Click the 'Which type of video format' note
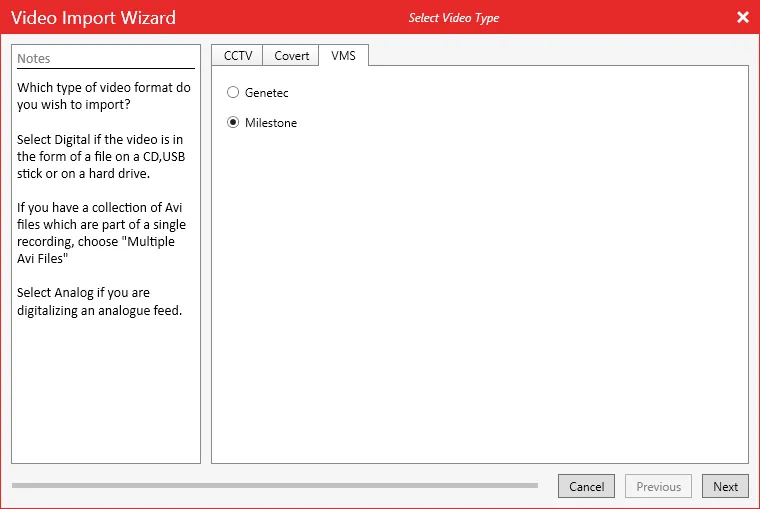The height and width of the screenshot is (509, 760). (104, 96)
